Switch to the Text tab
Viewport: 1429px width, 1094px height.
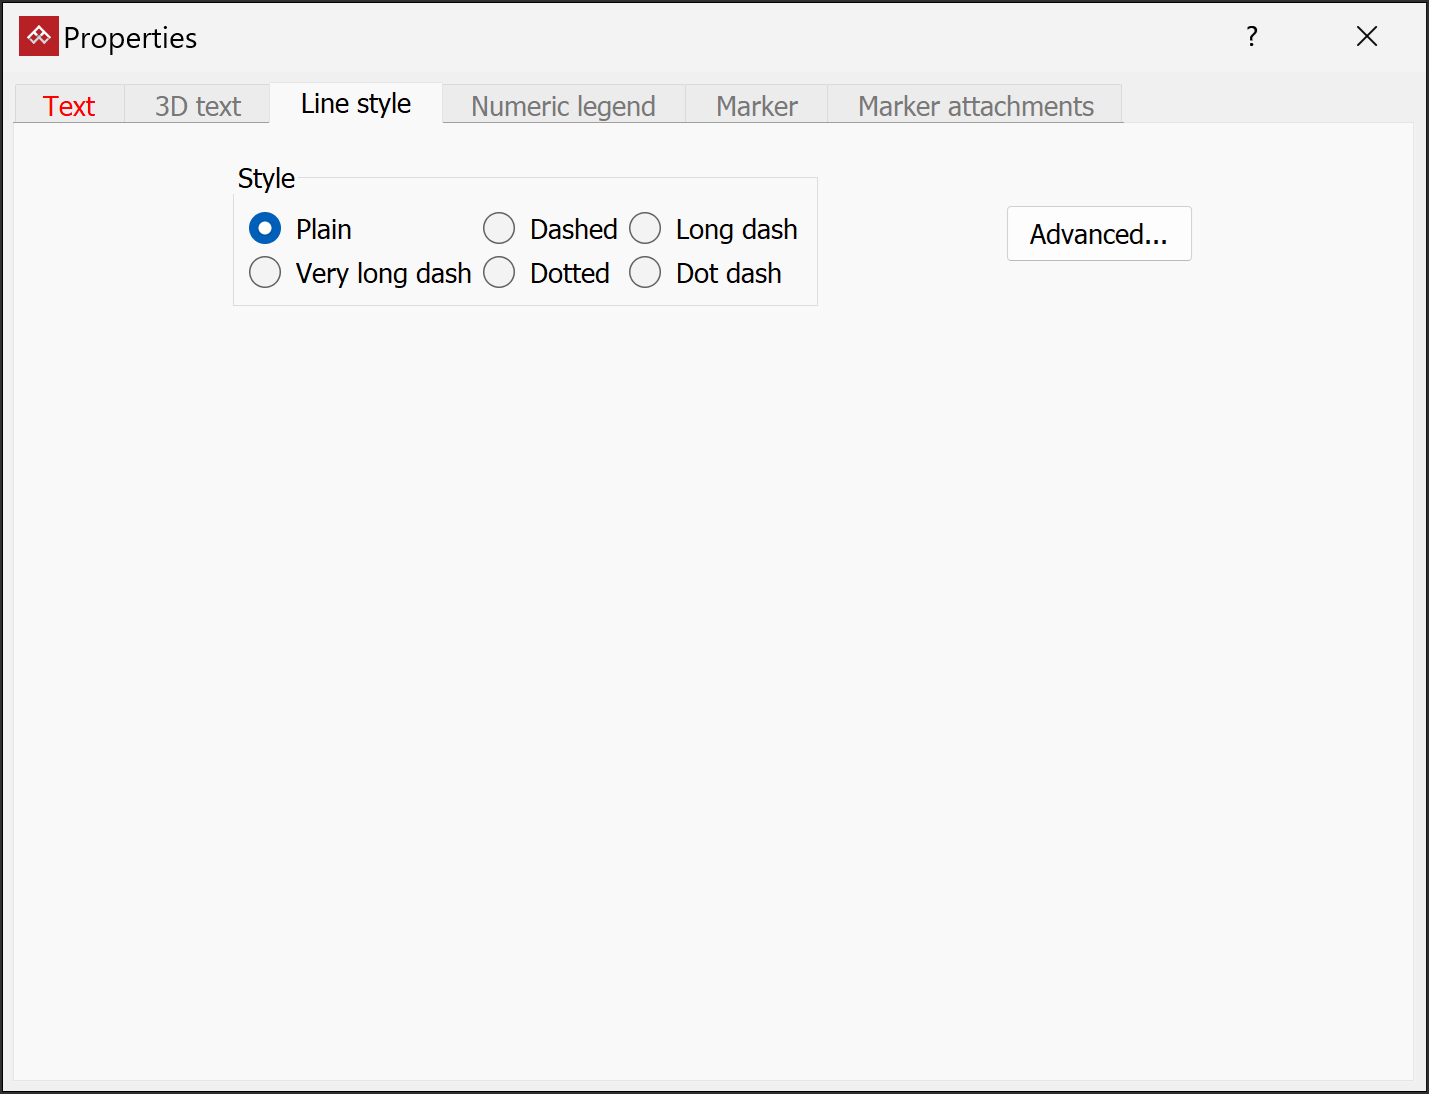69,106
